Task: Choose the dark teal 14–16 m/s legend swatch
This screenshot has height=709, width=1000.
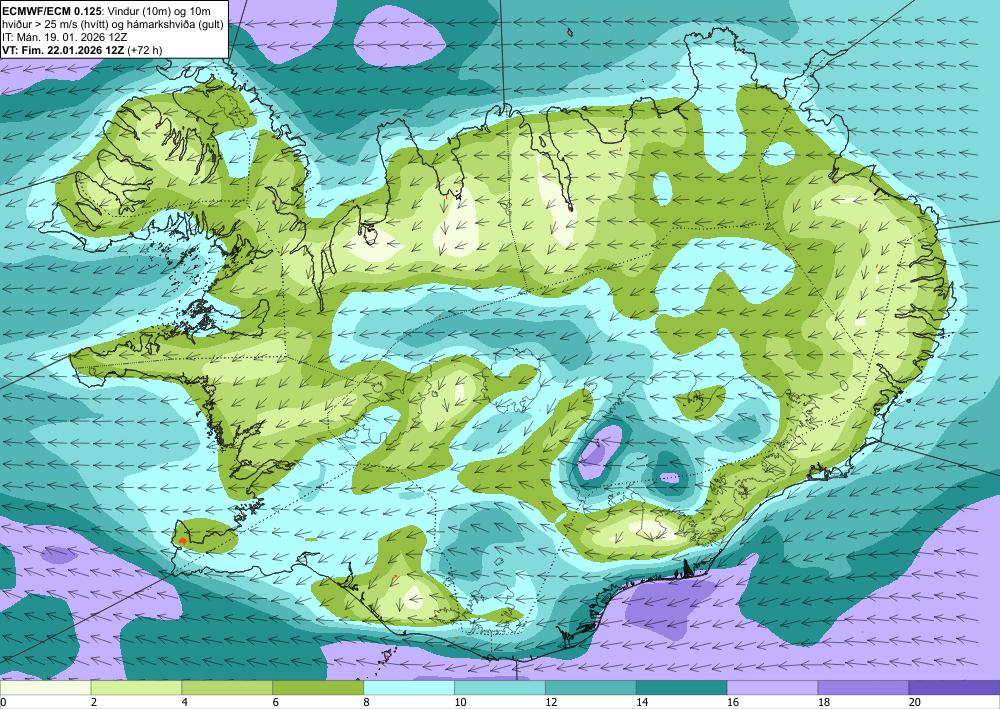Action: (681, 687)
